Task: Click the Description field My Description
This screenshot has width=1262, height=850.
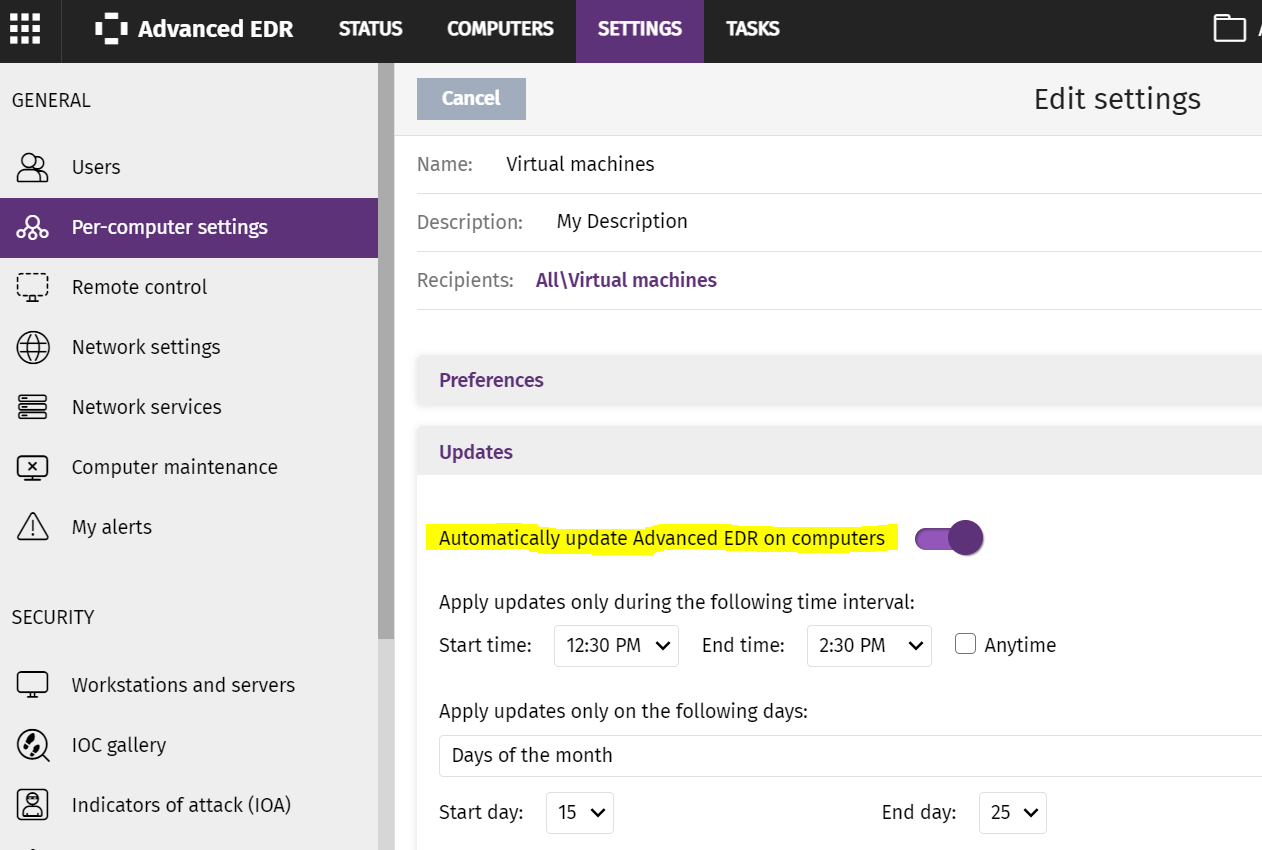Action: point(622,222)
